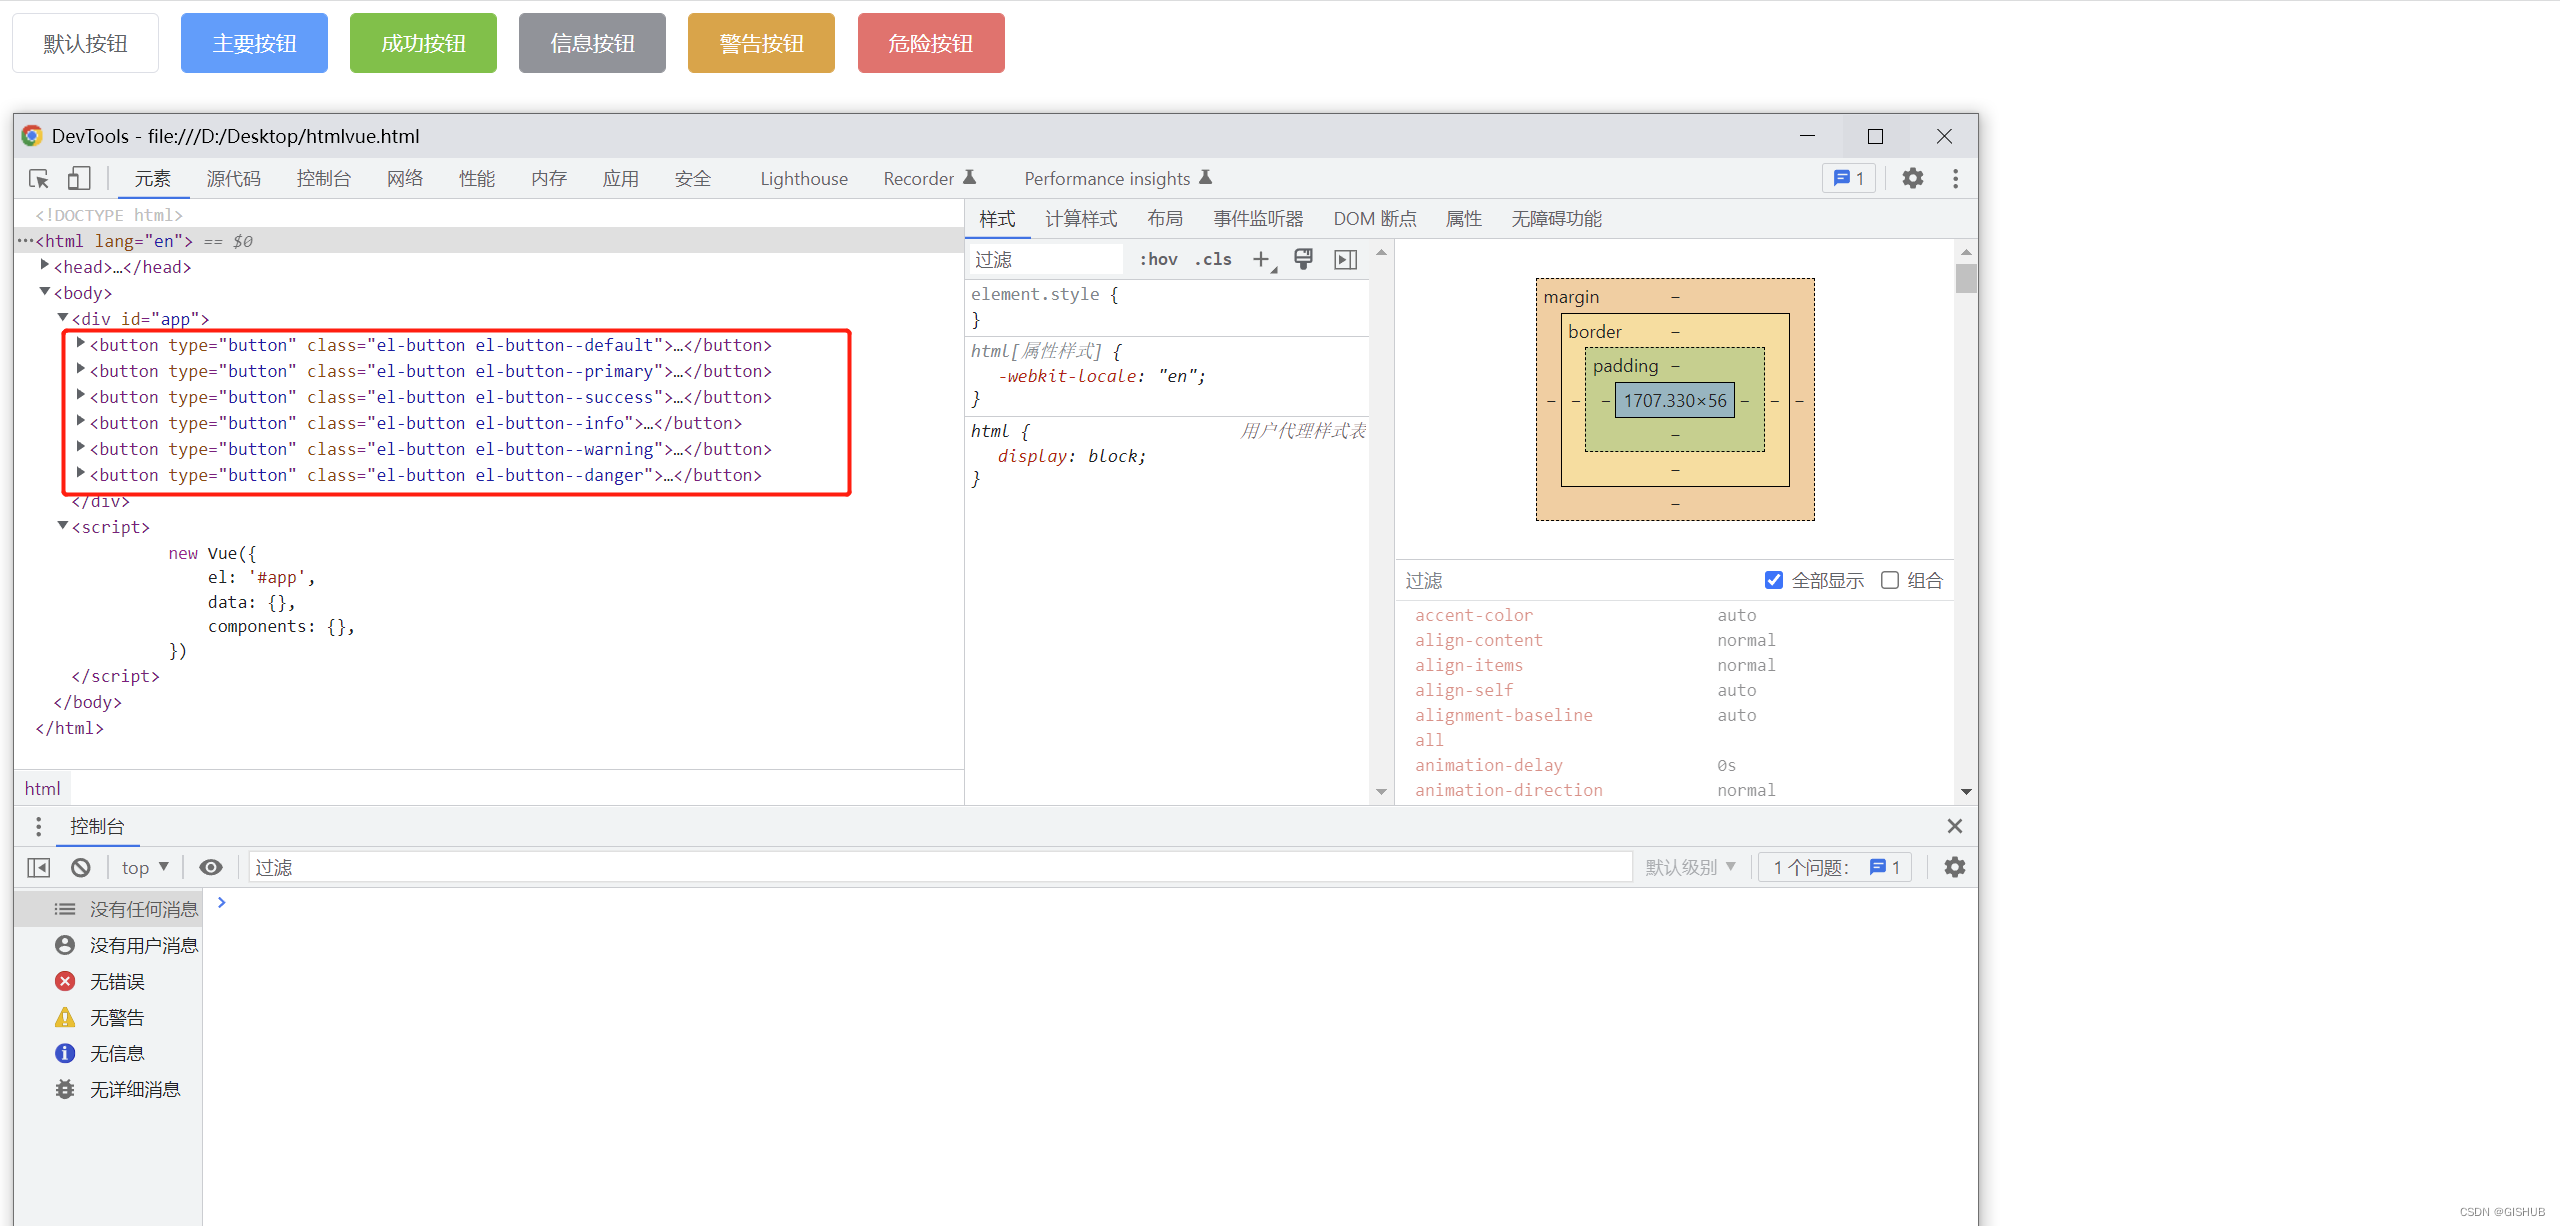
Task: Open console settings gear
Action: click(x=1954, y=867)
